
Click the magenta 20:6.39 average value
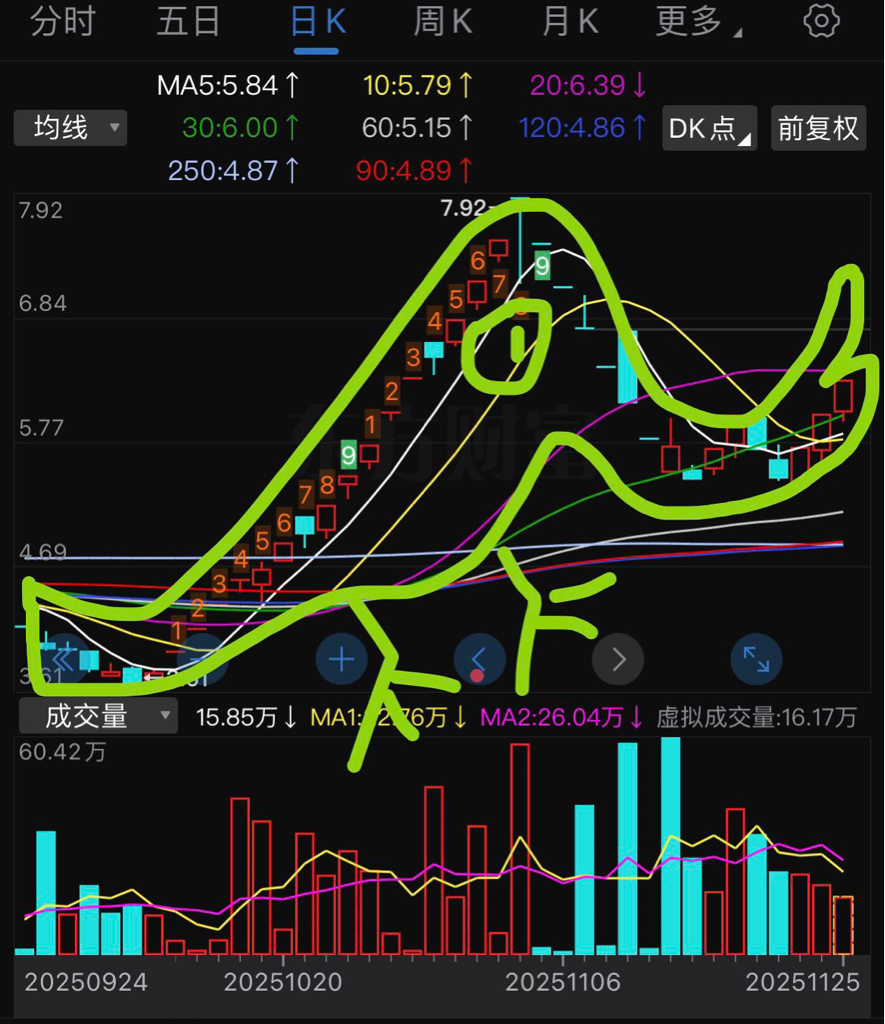(x=588, y=86)
